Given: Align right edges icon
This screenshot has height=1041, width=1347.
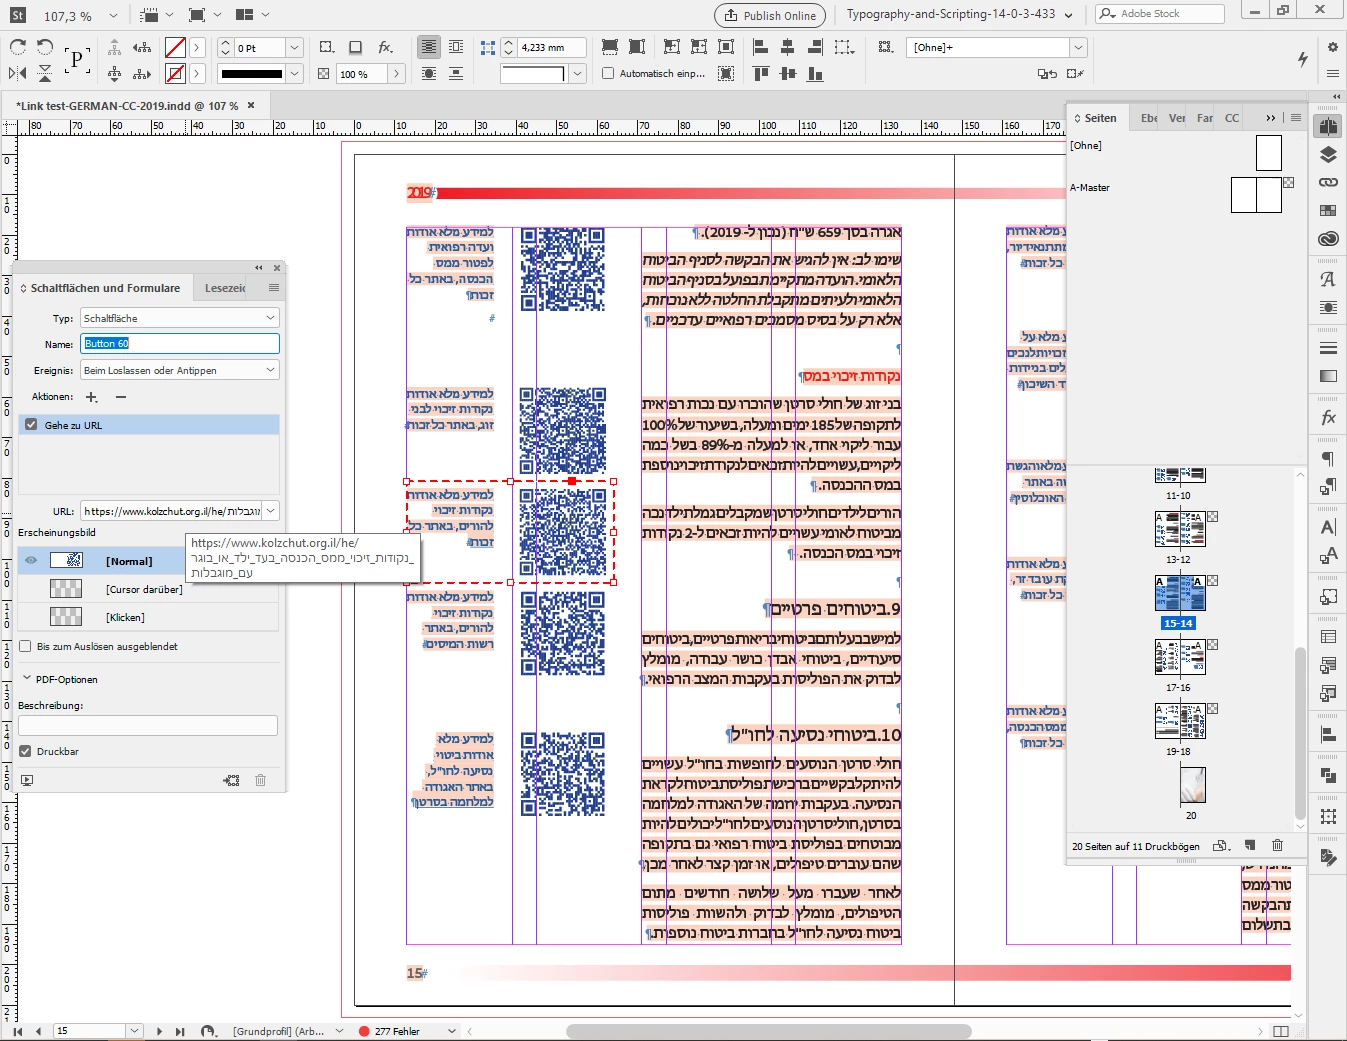Looking at the screenshot, I should pos(815,47).
